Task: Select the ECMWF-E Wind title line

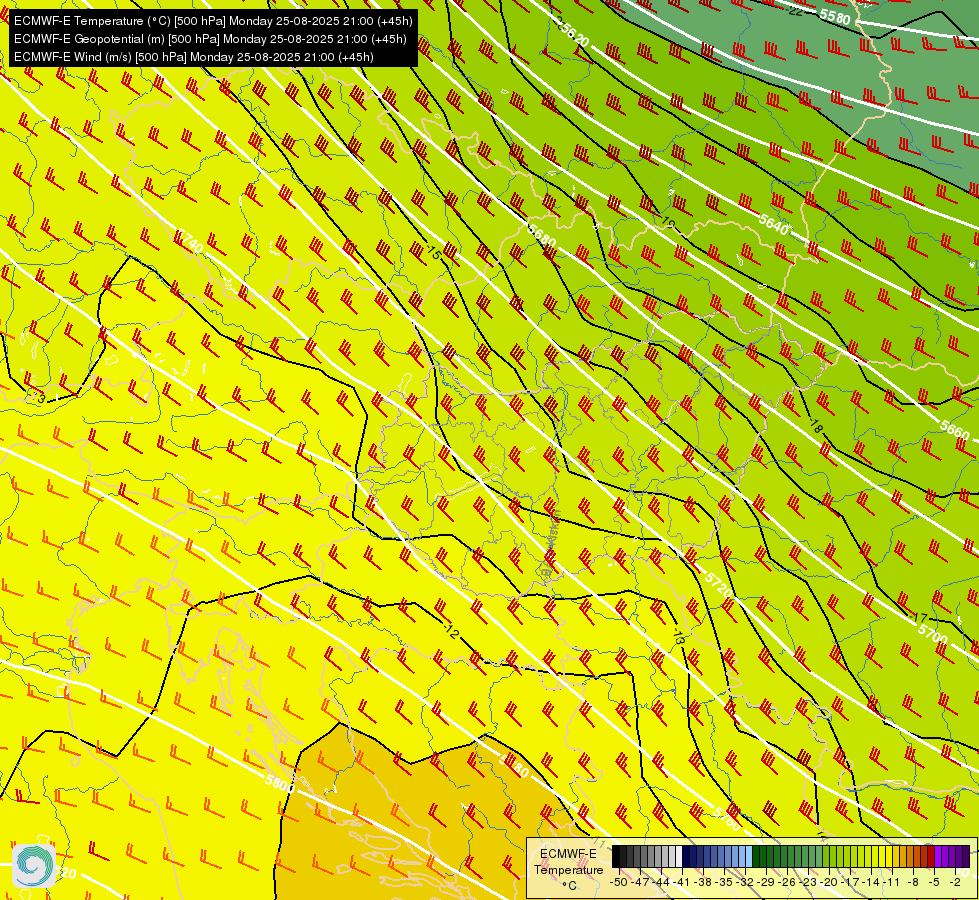Action: (194, 57)
